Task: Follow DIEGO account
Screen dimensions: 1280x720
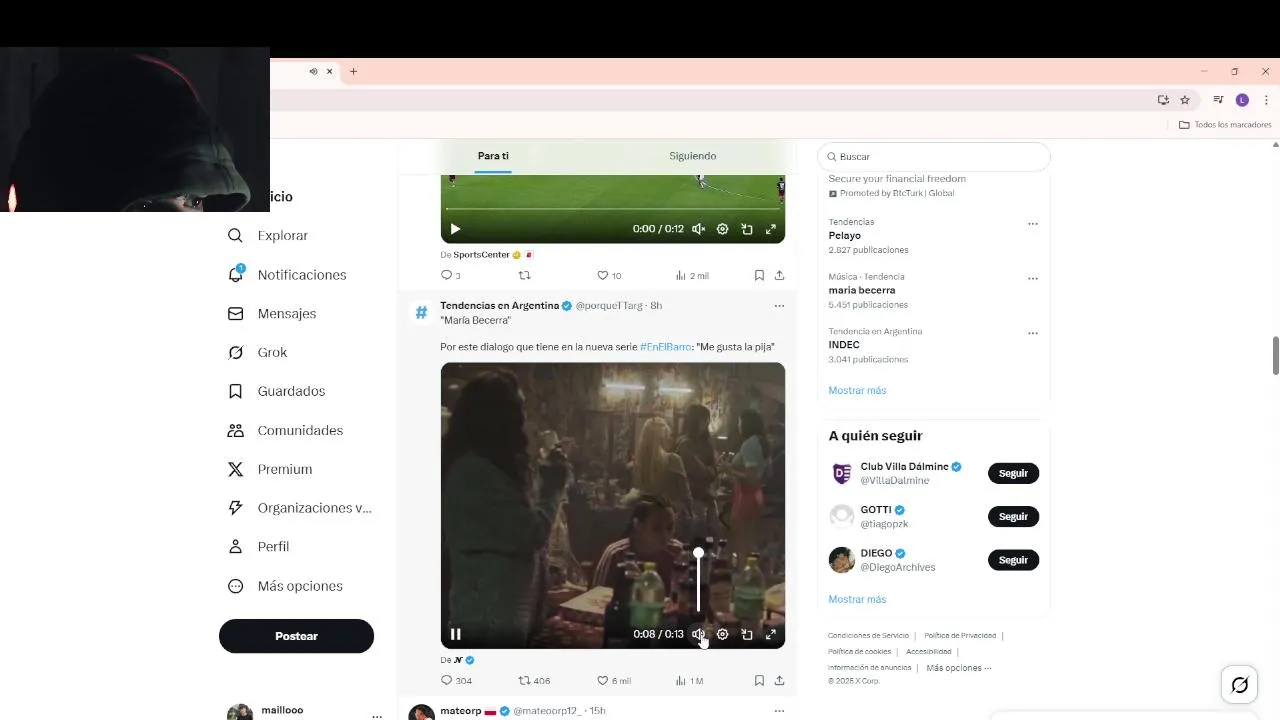Action: [1013, 560]
